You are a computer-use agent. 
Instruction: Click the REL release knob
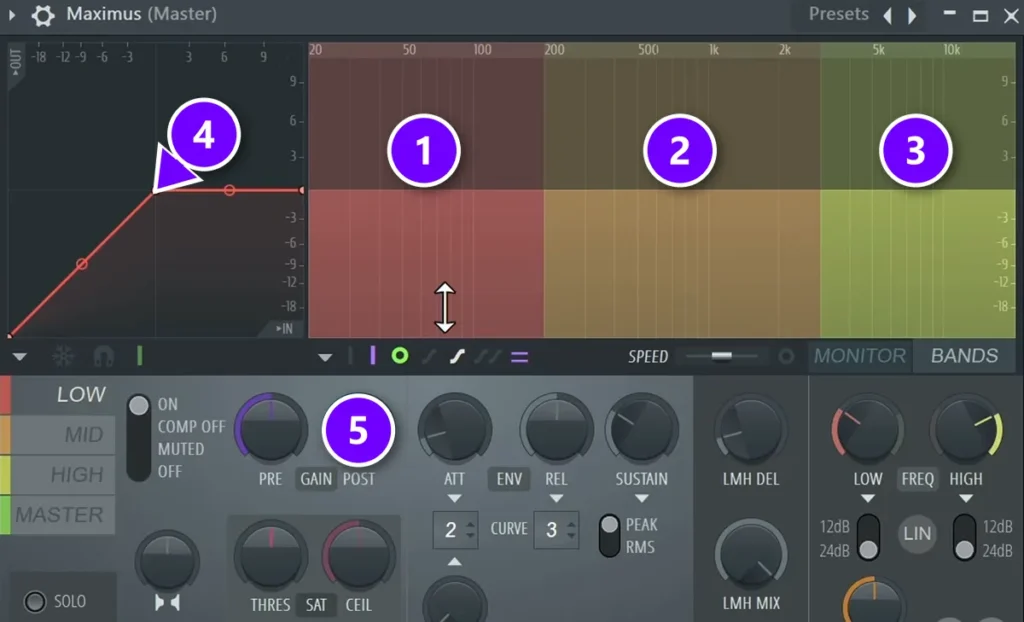point(556,430)
